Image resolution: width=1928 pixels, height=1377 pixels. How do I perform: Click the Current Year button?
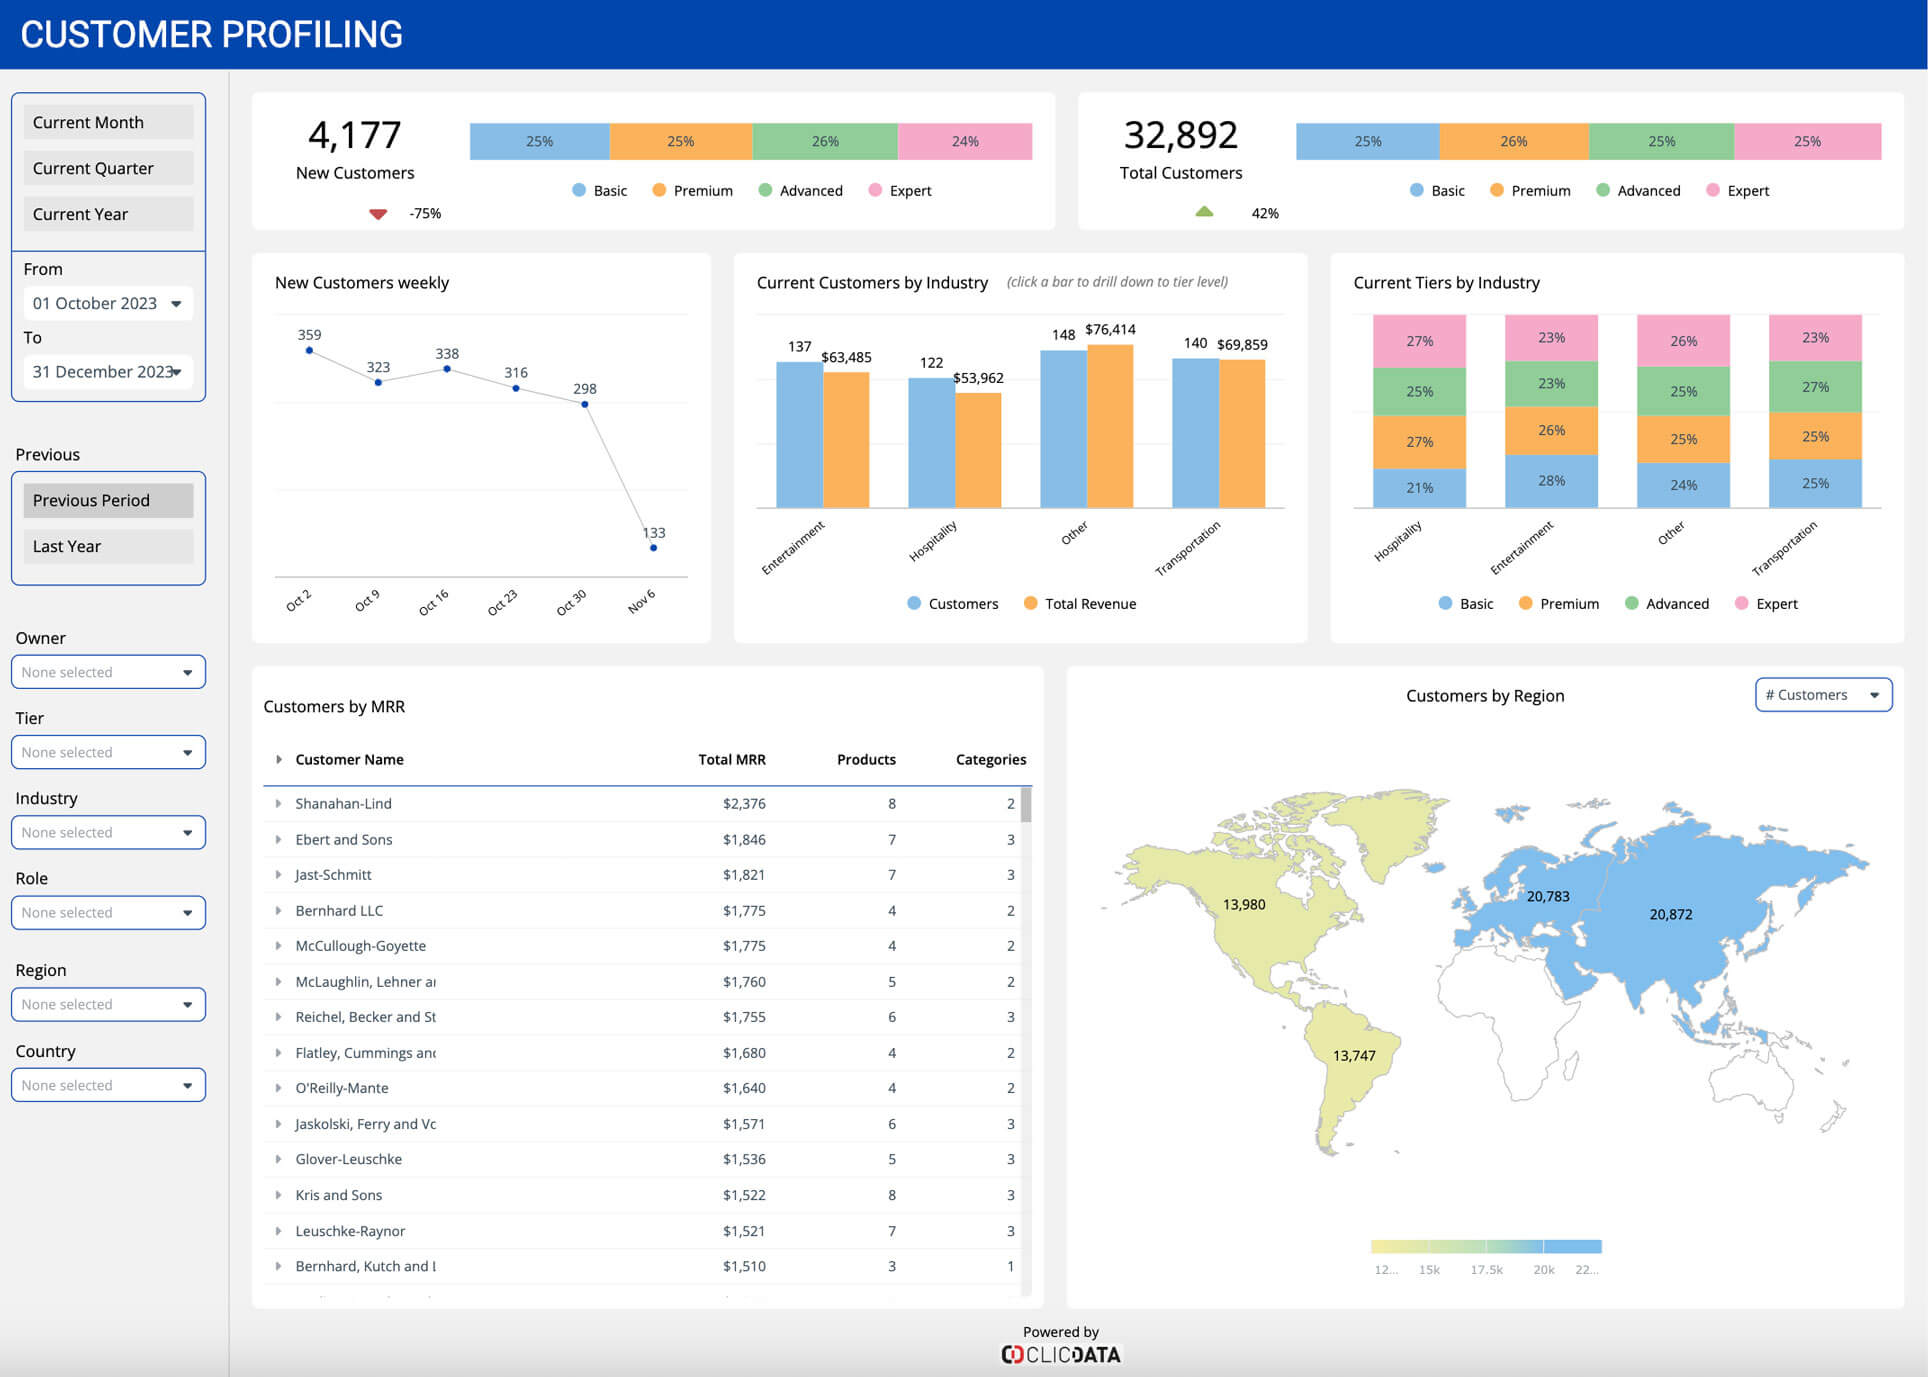tap(108, 214)
